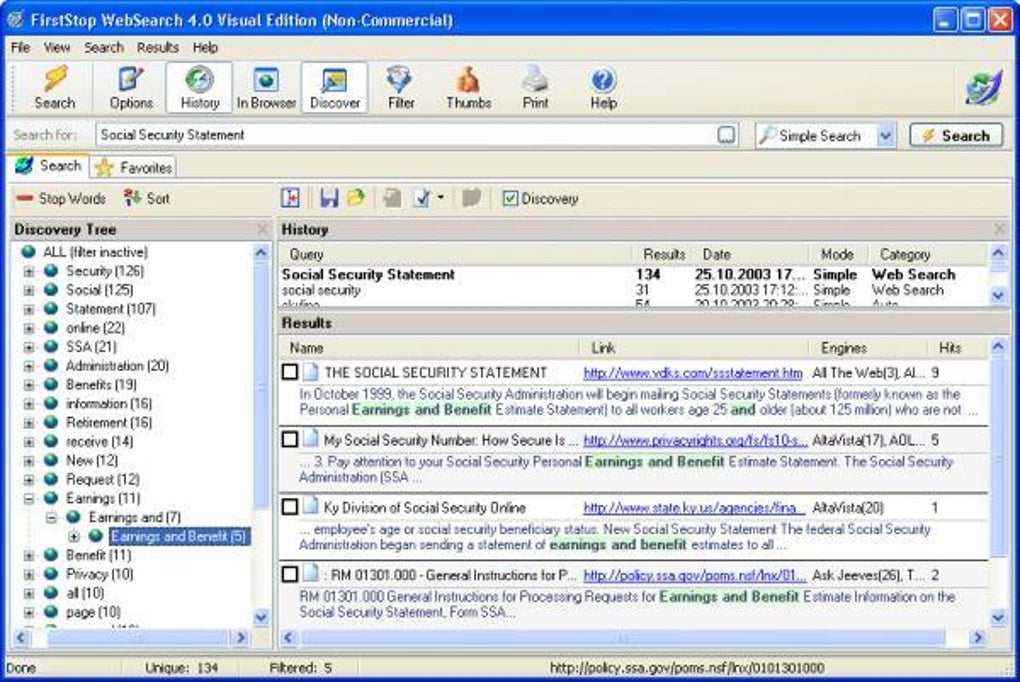Toggle the Discover toolbar button

click(334, 87)
